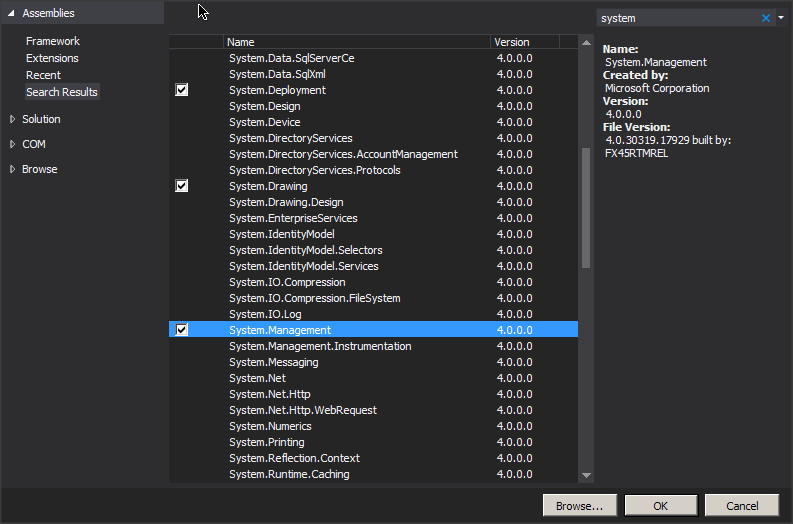793x524 pixels.
Task: Select System.DirectoryServices.AccountManagement row
Action: [x=373, y=154]
